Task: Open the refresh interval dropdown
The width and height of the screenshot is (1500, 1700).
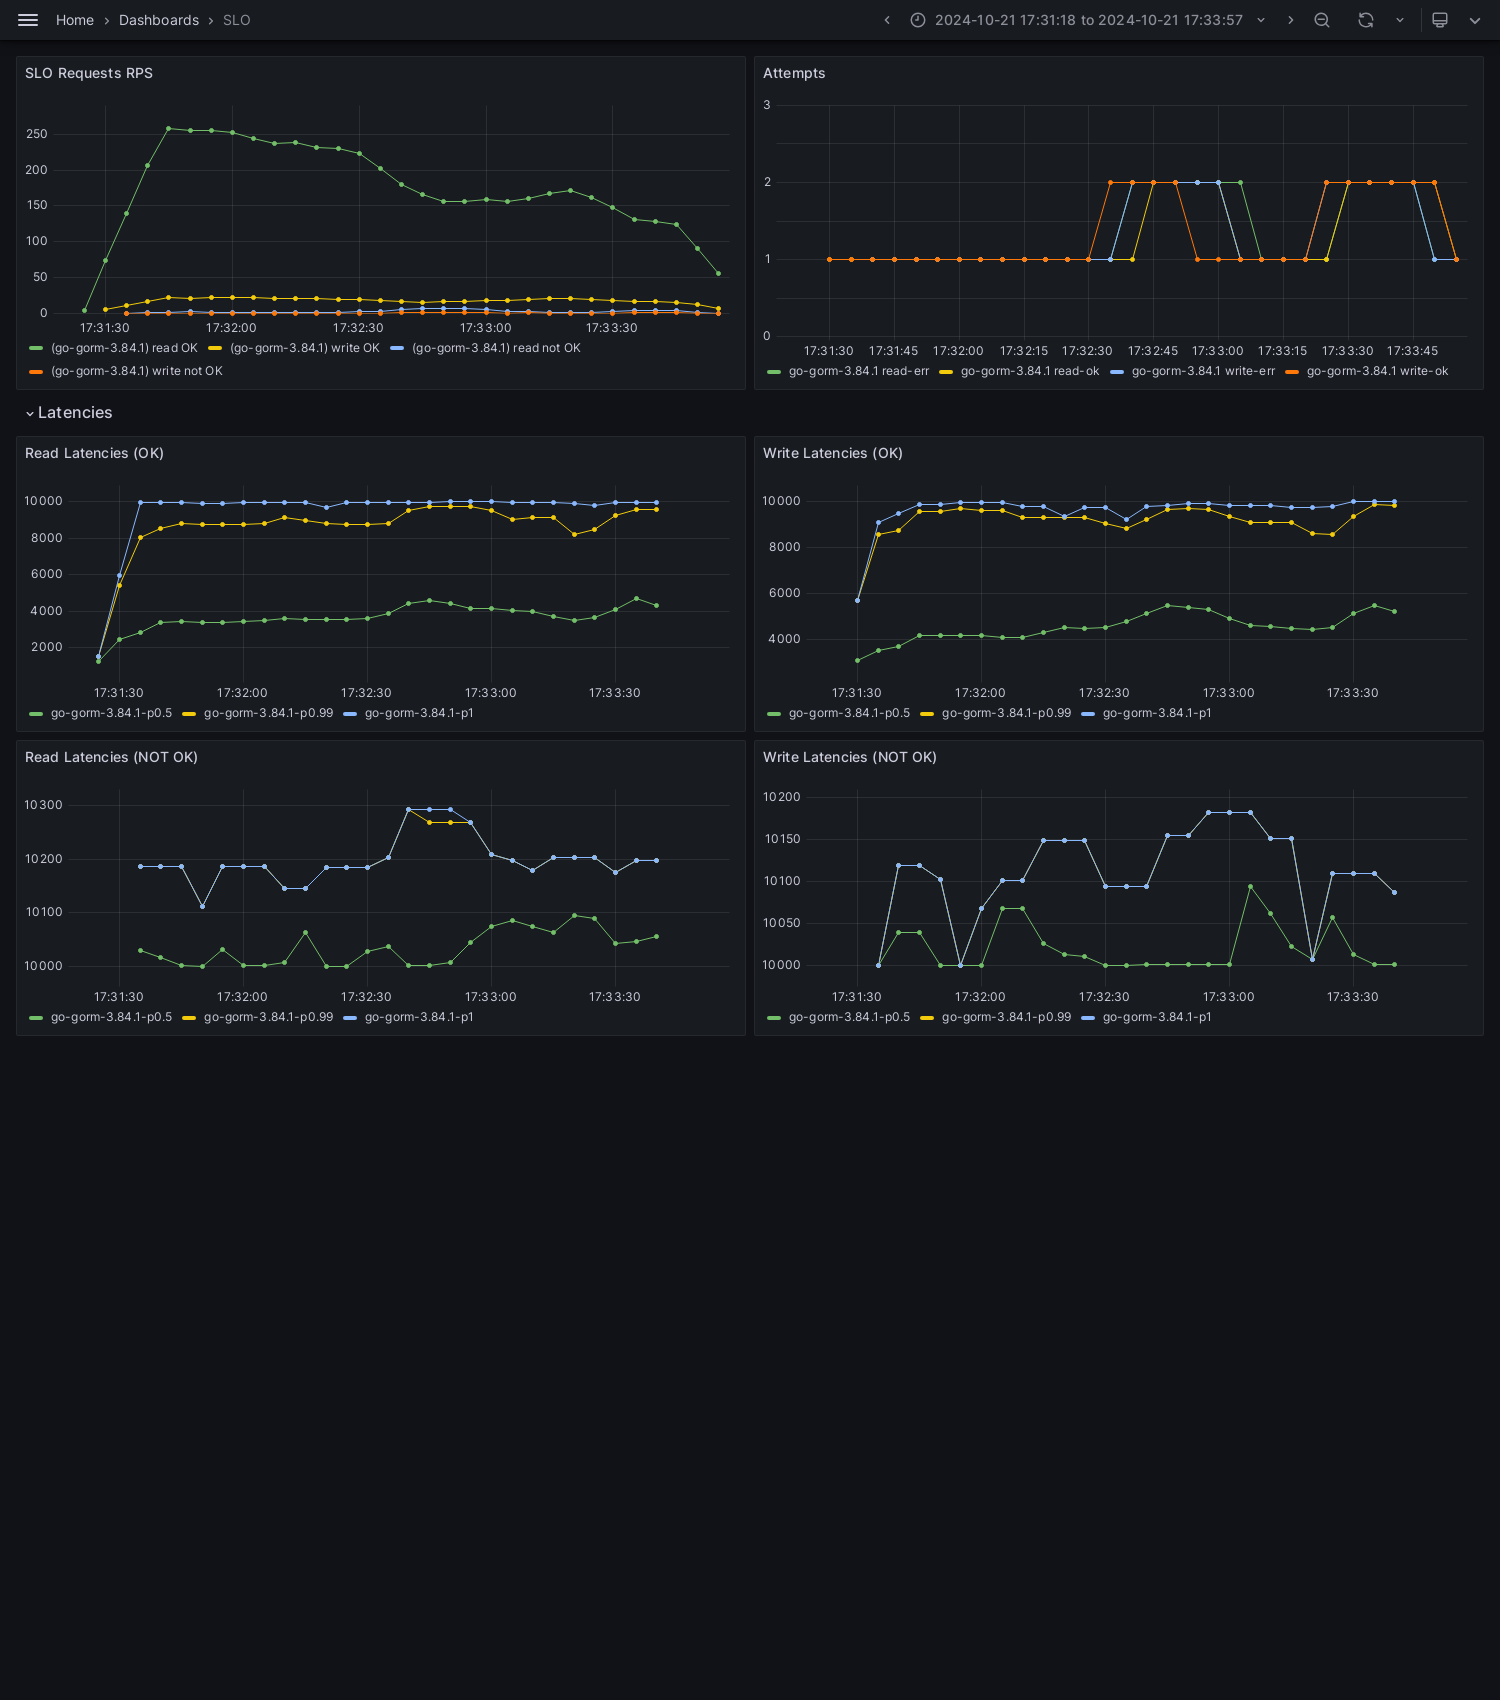Action: 1400,20
